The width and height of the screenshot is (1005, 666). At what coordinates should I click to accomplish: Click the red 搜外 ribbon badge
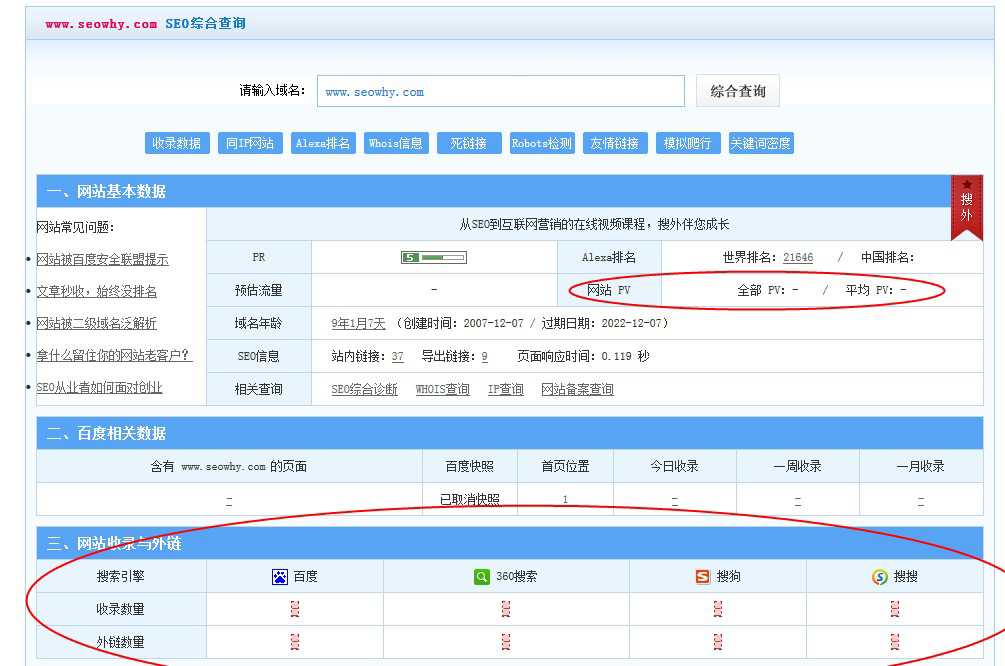click(966, 207)
